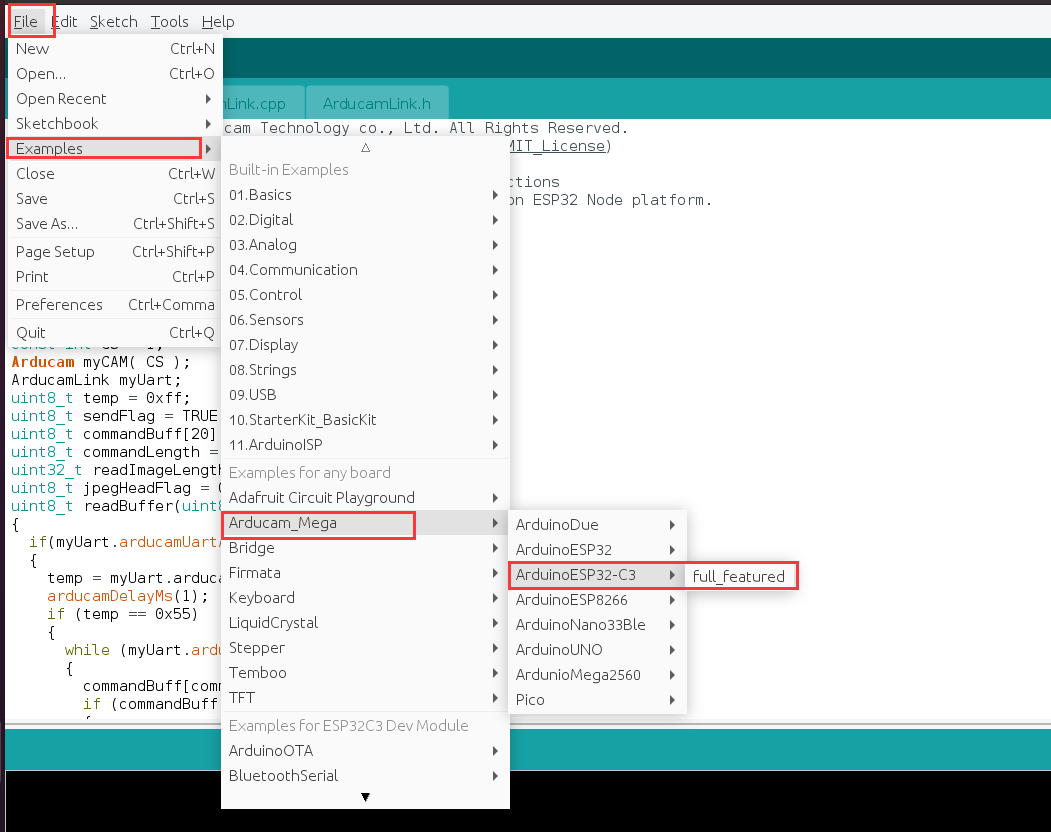The image size is (1051, 832).
Task: Open the full_featured example
Action: click(740, 577)
